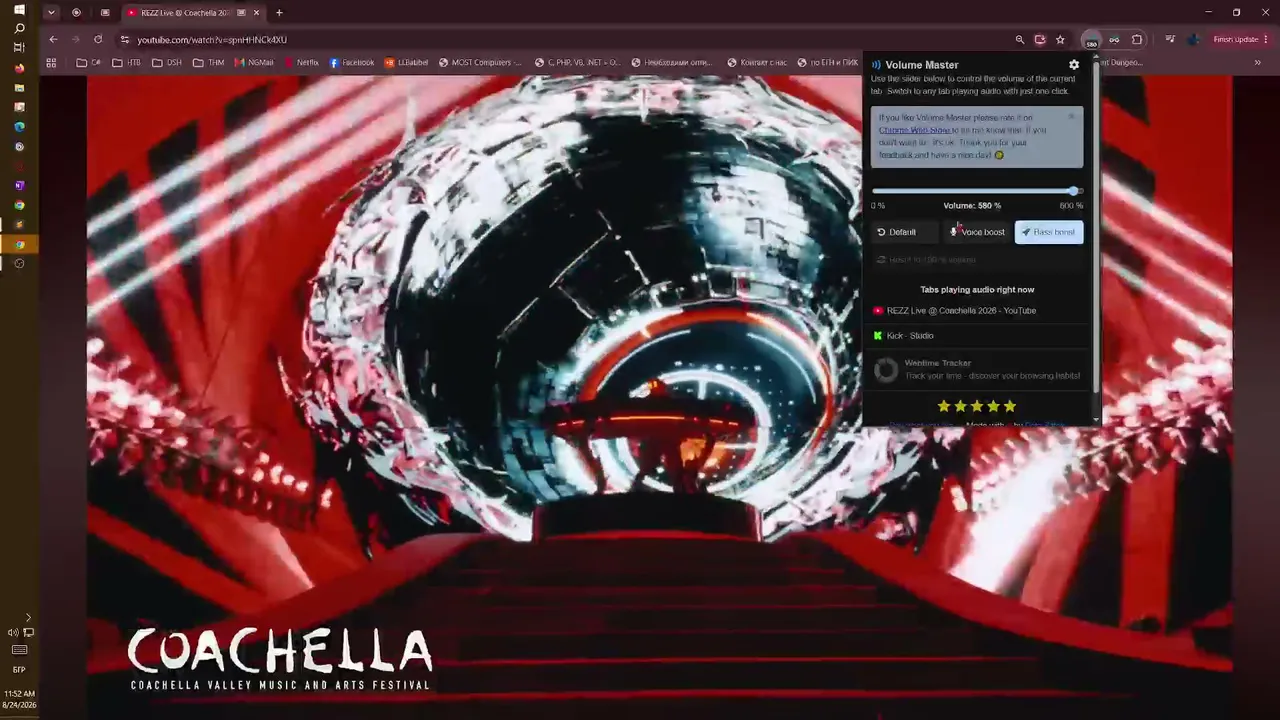The image size is (1280, 720).
Task: Open Microsoft Edge from the taskbar
Action: pos(19,127)
